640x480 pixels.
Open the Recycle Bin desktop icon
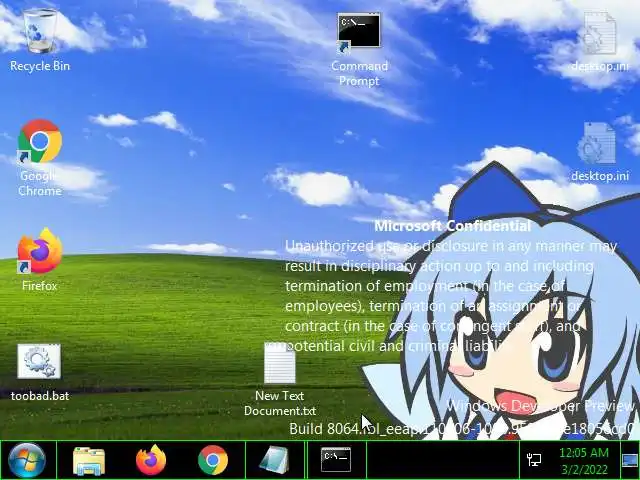coord(40,31)
